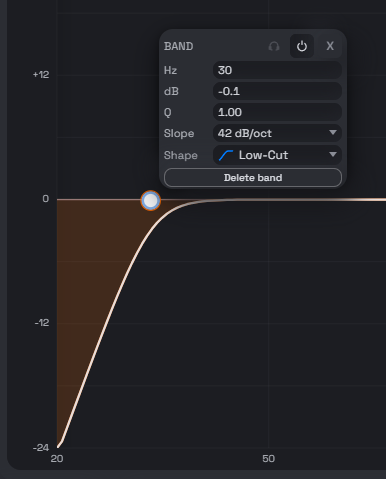Click the 50 frequency axis label
The height and width of the screenshot is (479, 386).
(x=268, y=459)
